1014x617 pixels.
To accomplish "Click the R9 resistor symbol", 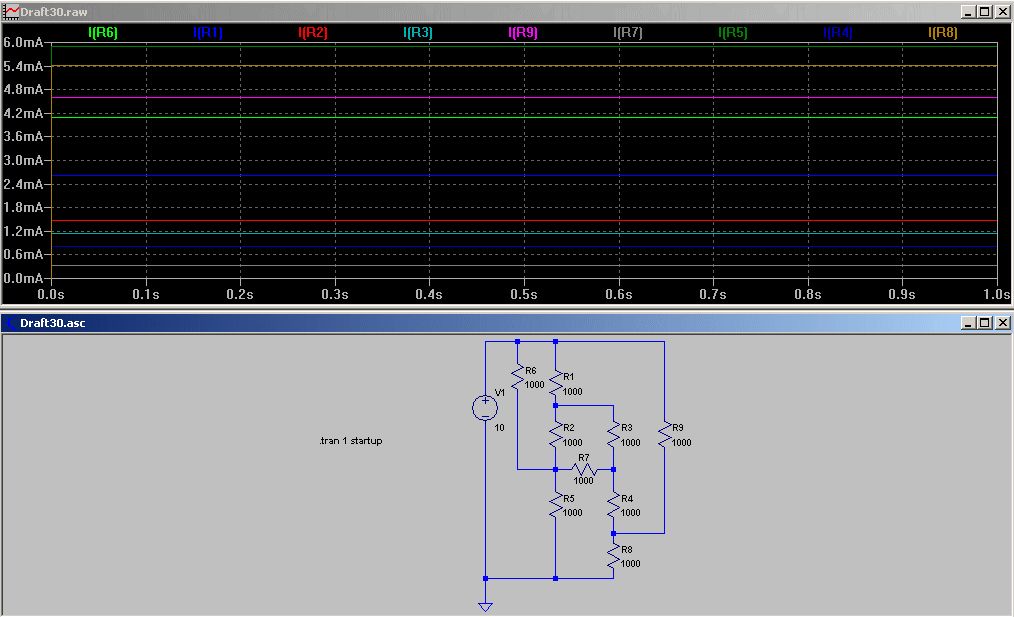I will click(663, 434).
